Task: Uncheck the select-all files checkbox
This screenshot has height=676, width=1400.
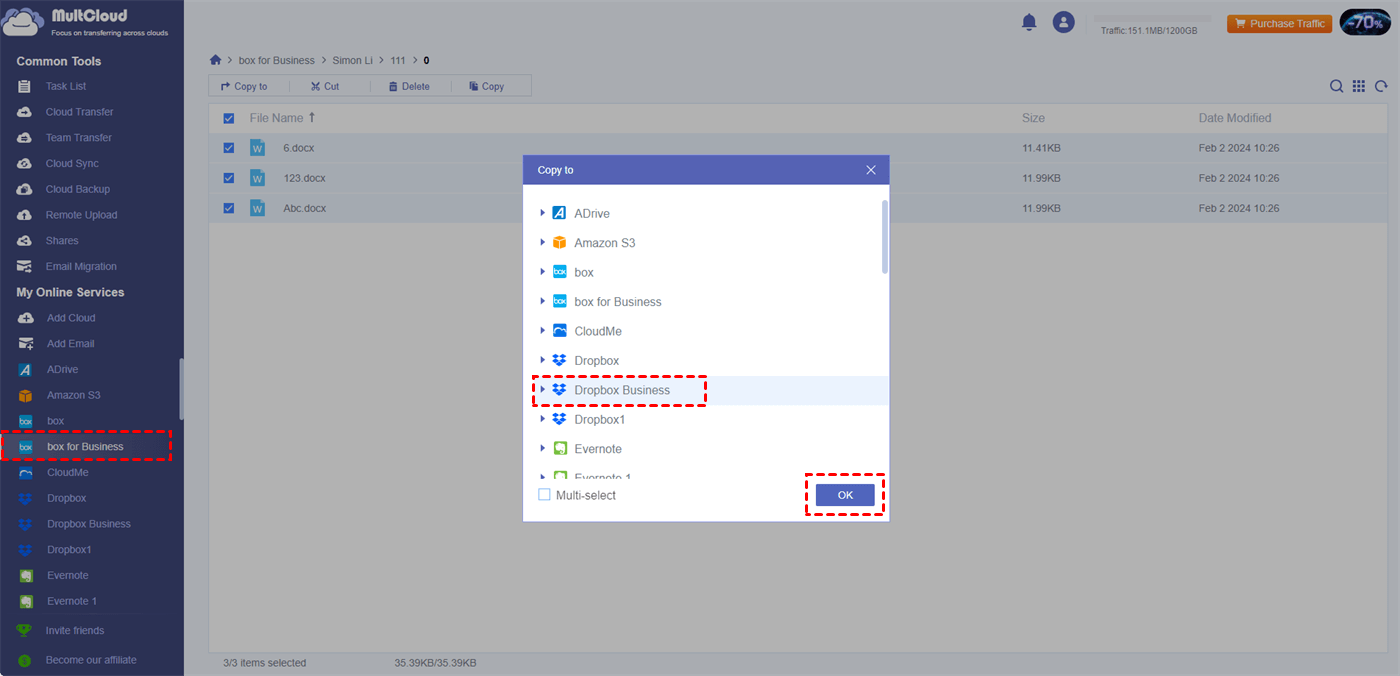Action: [229, 118]
